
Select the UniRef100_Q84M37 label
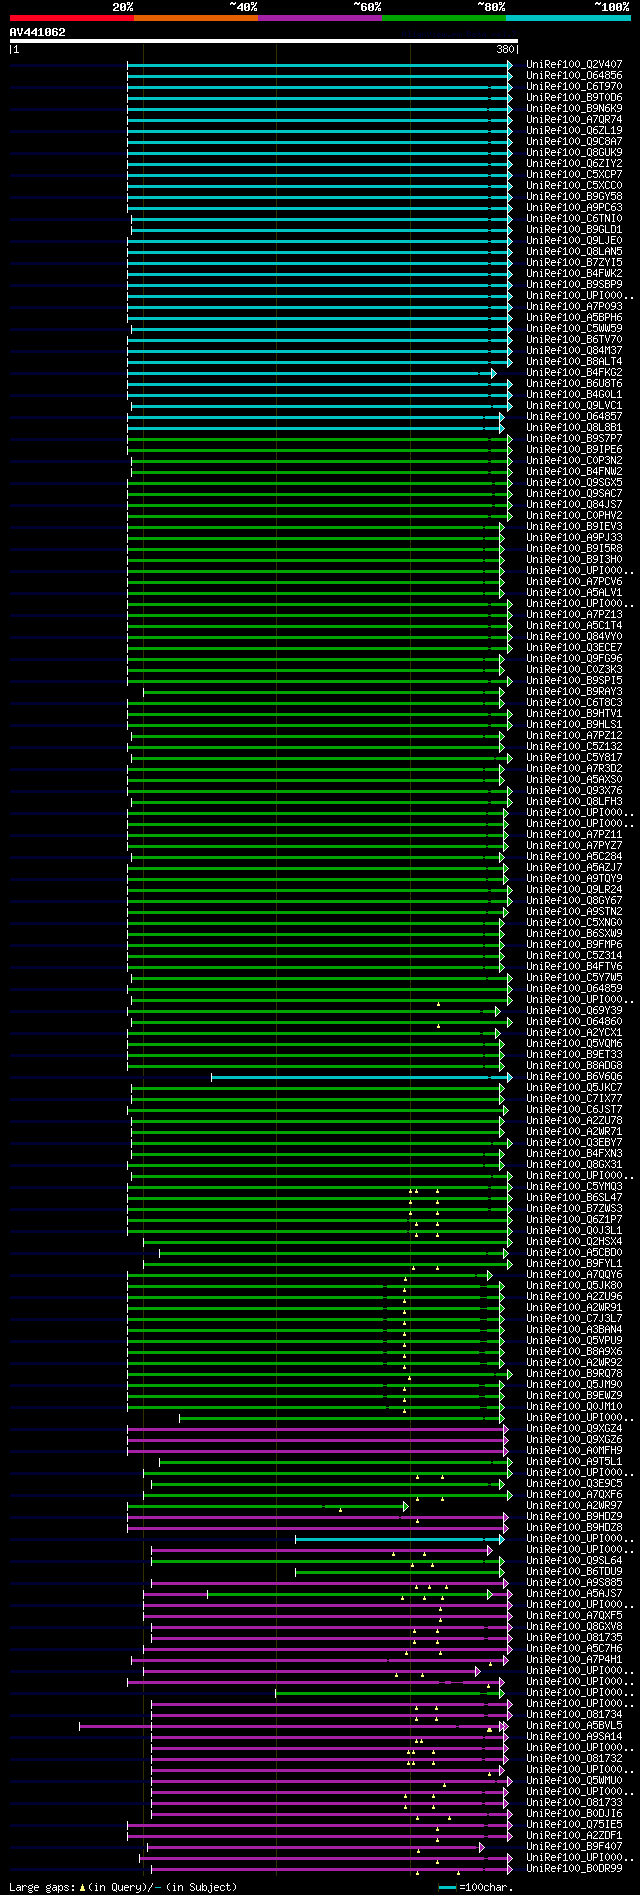574,351
